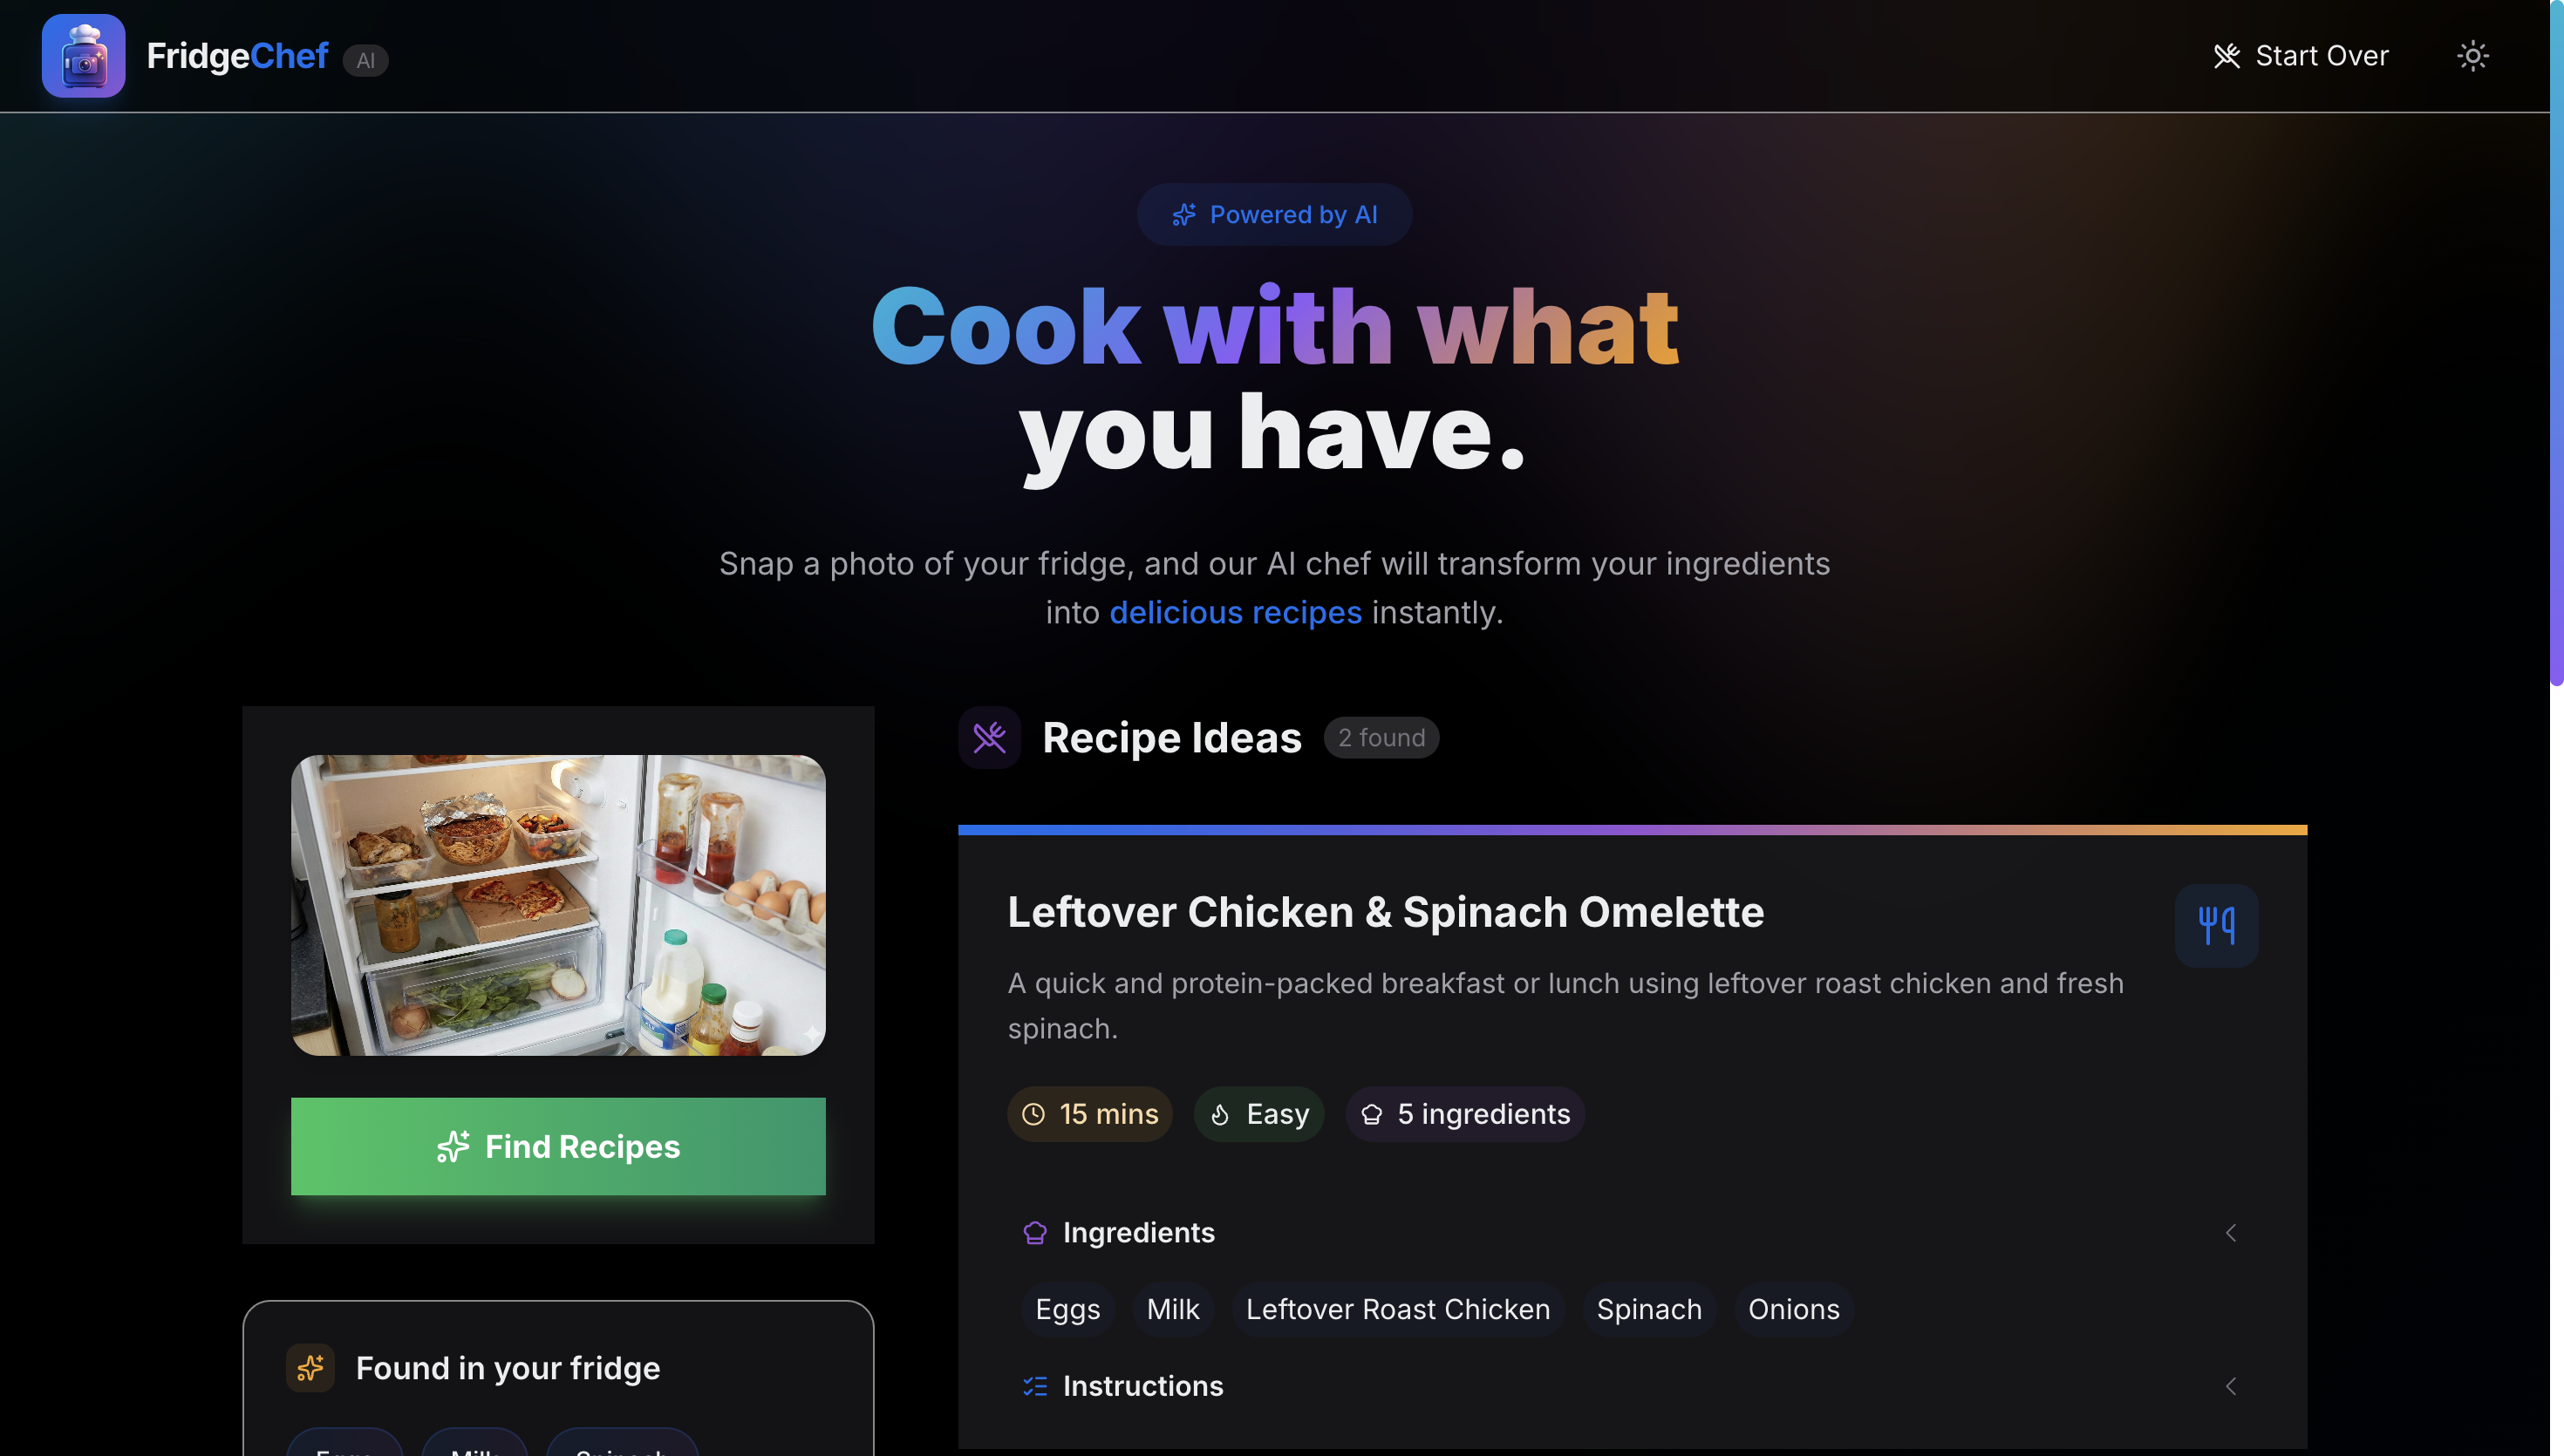Click the Find Recipes button
Screen dimensions: 2564x1456
558,1146
